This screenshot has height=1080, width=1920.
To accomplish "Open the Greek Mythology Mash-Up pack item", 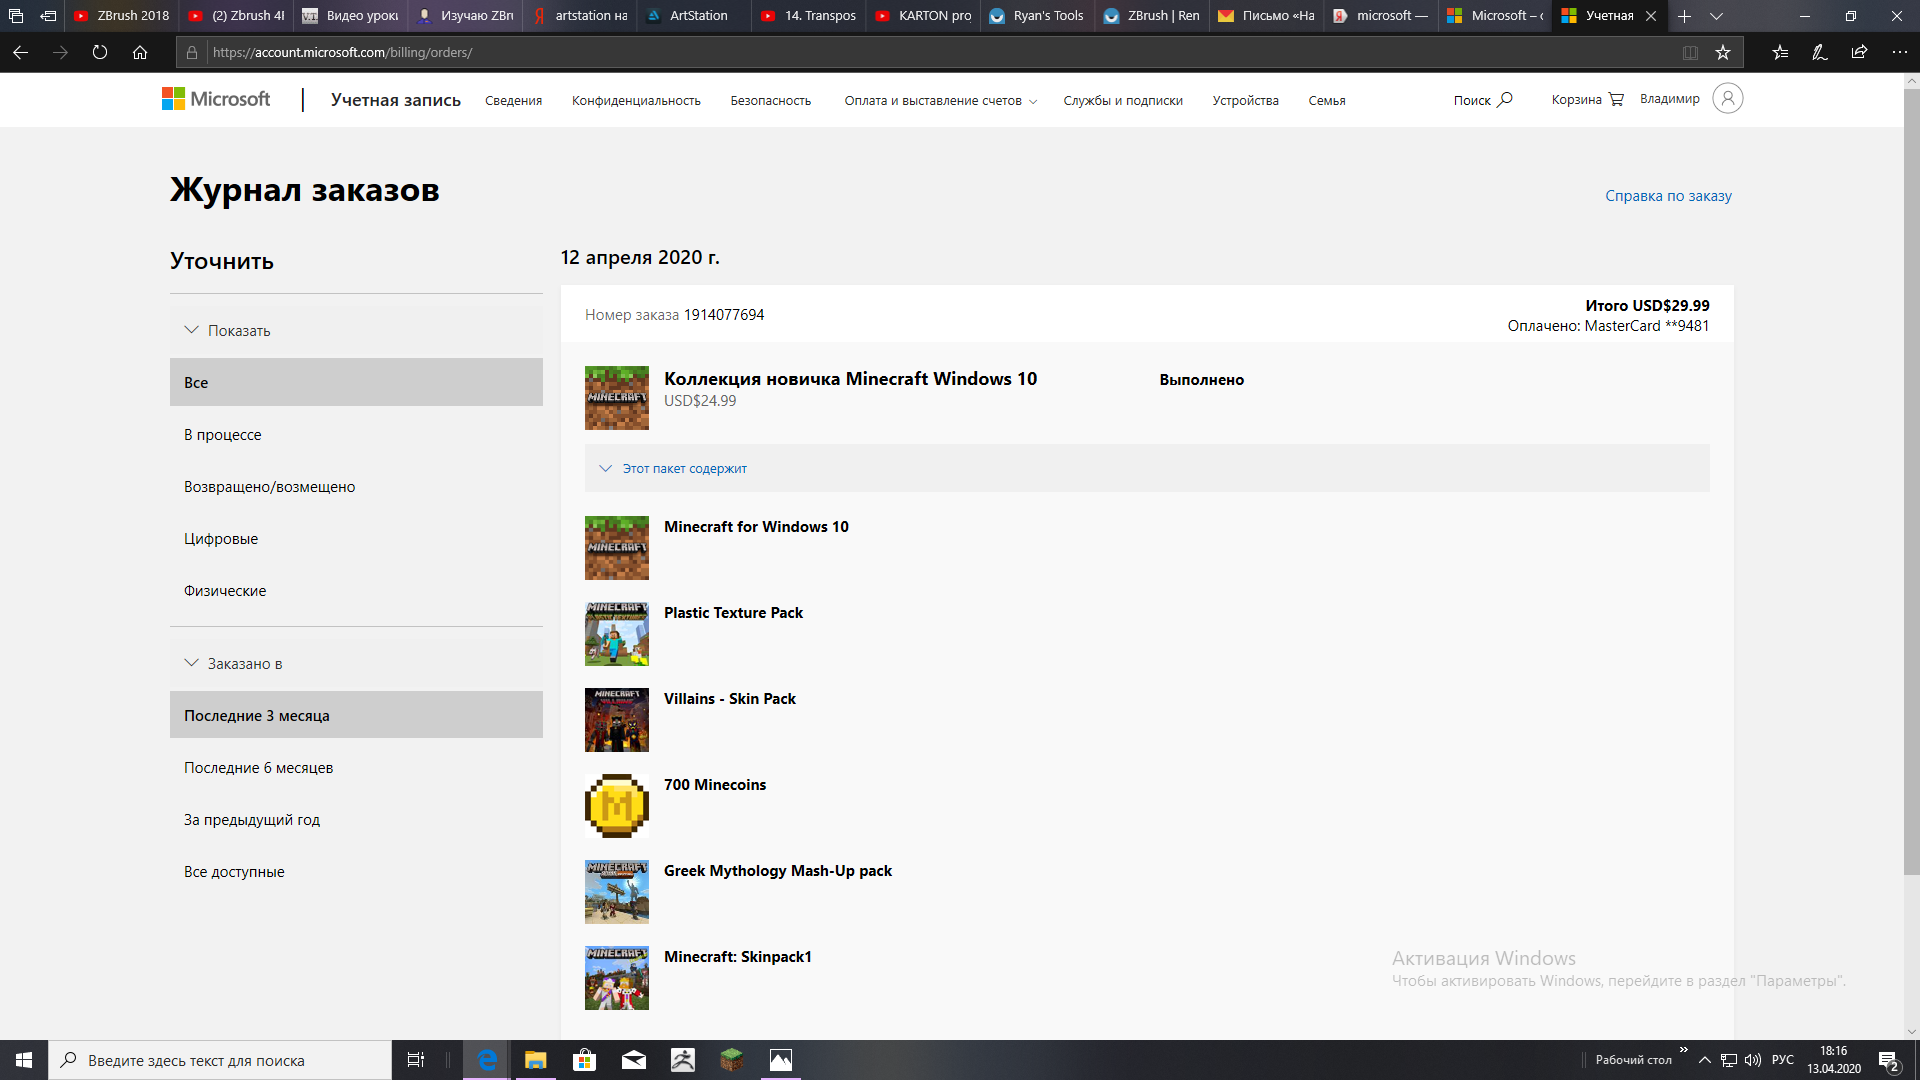I will tap(777, 871).
